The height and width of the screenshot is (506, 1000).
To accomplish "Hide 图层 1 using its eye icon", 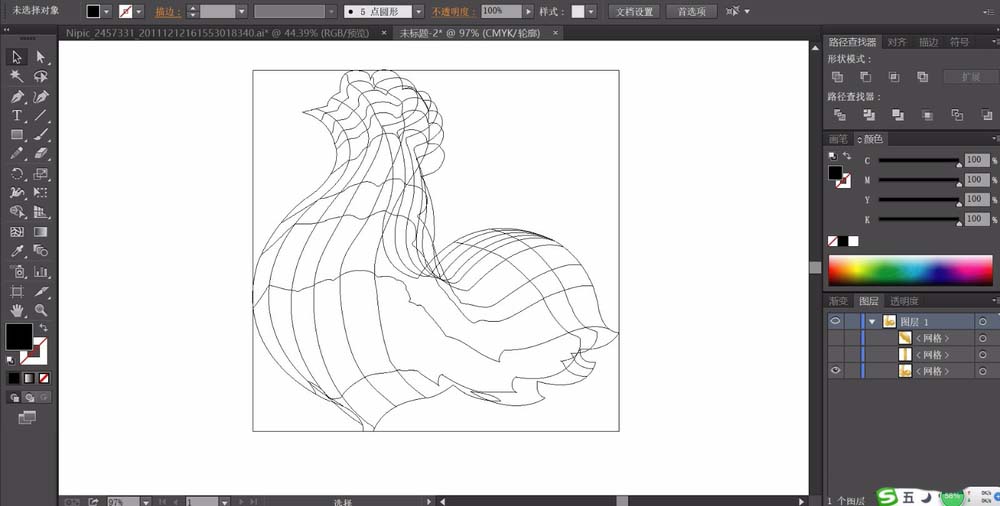I will [835, 321].
